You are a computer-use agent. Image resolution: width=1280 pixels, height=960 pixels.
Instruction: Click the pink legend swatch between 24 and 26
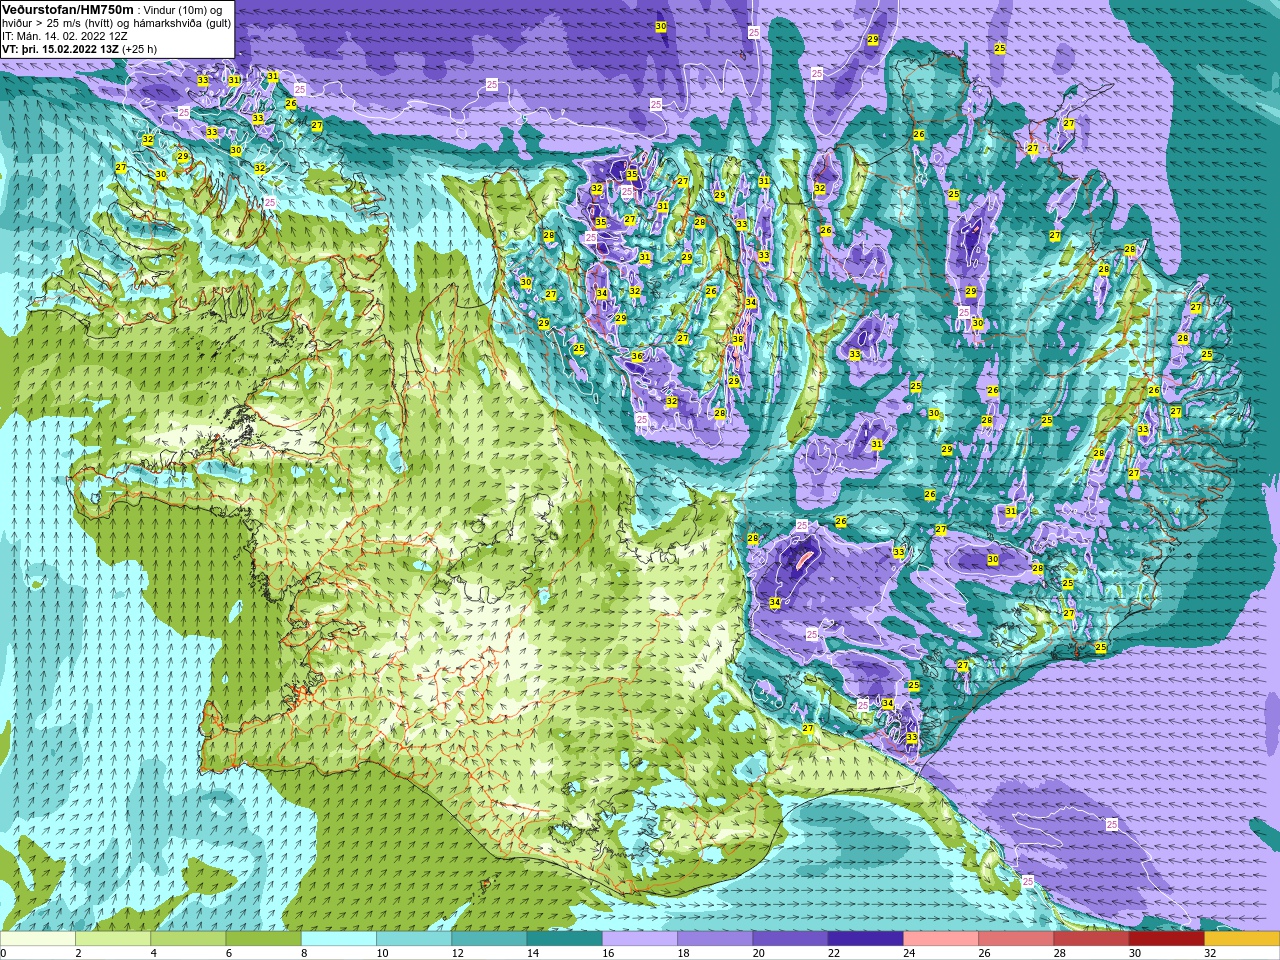point(941,939)
